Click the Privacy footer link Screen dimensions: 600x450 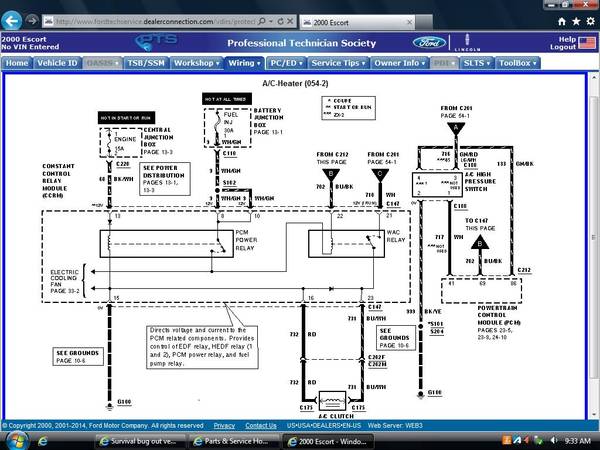click(x=224, y=426)
